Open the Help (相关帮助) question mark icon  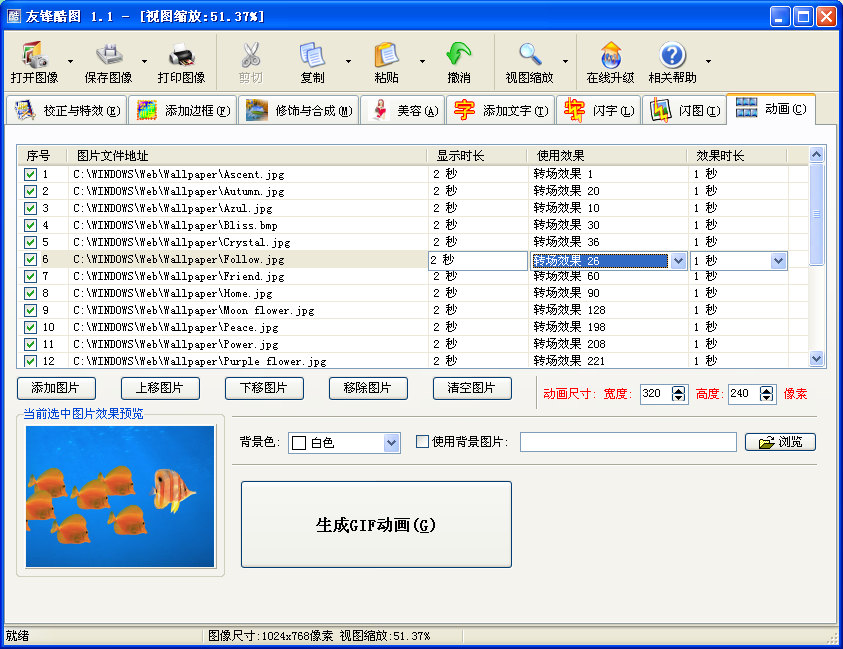(x=673, y=56)
